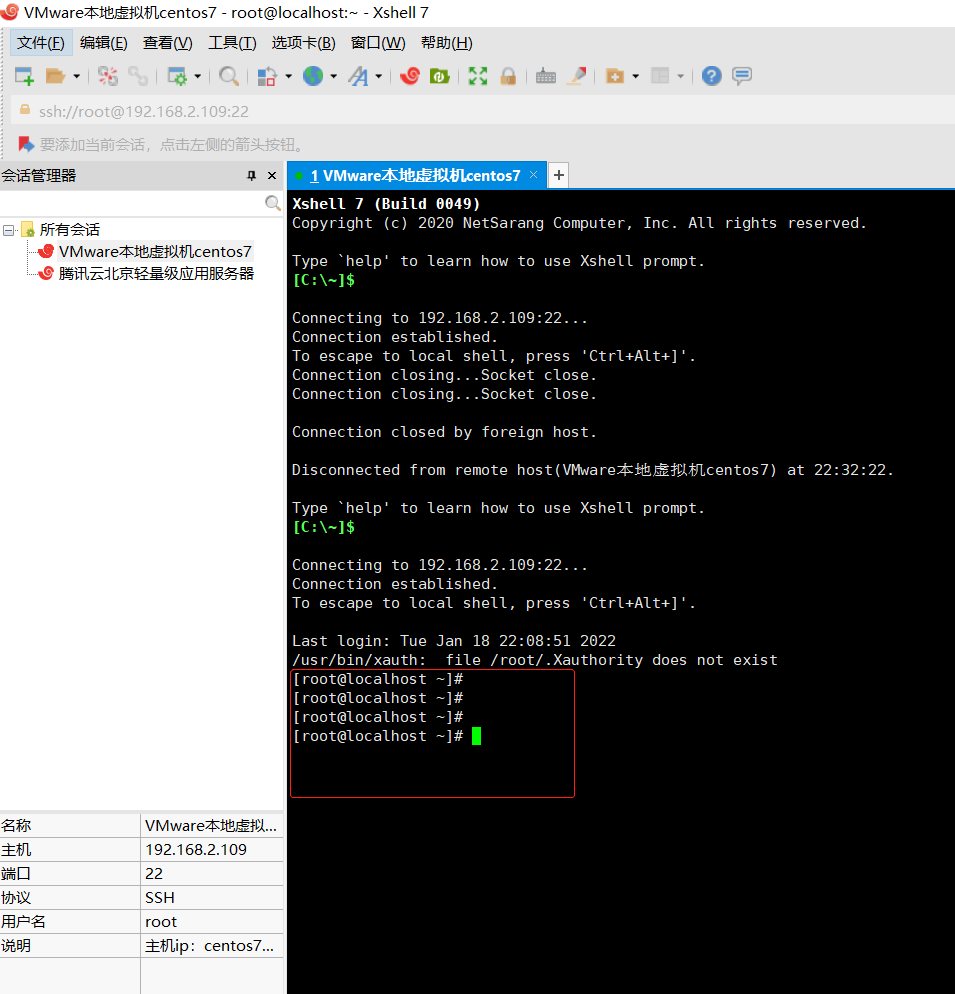Launch Xmanager red swirl icon
Viewport: 955px width, 994px height.
point(410,76)
